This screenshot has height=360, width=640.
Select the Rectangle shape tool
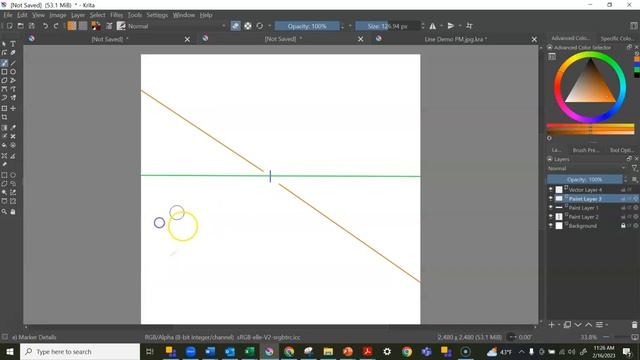click(x=4, y=72)
